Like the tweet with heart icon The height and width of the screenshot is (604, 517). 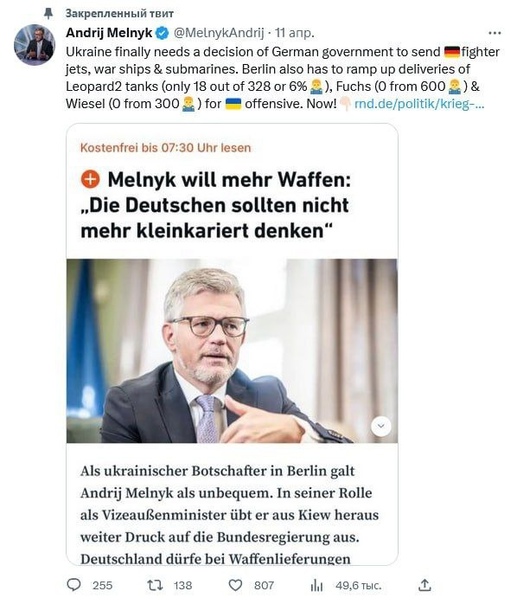[x=235, y=585]
